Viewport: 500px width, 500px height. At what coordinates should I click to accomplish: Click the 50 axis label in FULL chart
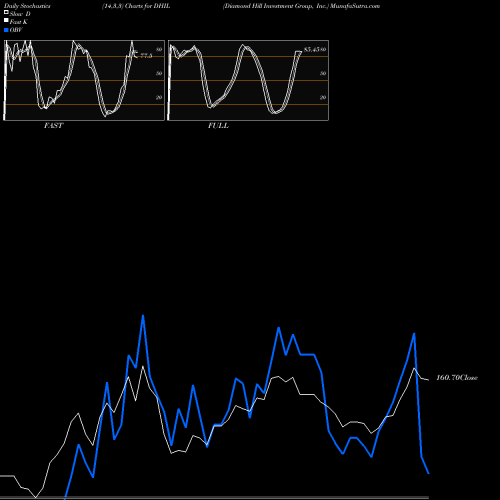tap(323, 73)
